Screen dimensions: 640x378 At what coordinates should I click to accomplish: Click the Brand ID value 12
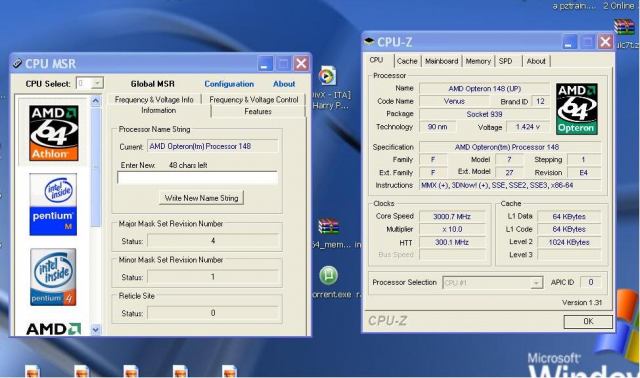tap(540, 101)
